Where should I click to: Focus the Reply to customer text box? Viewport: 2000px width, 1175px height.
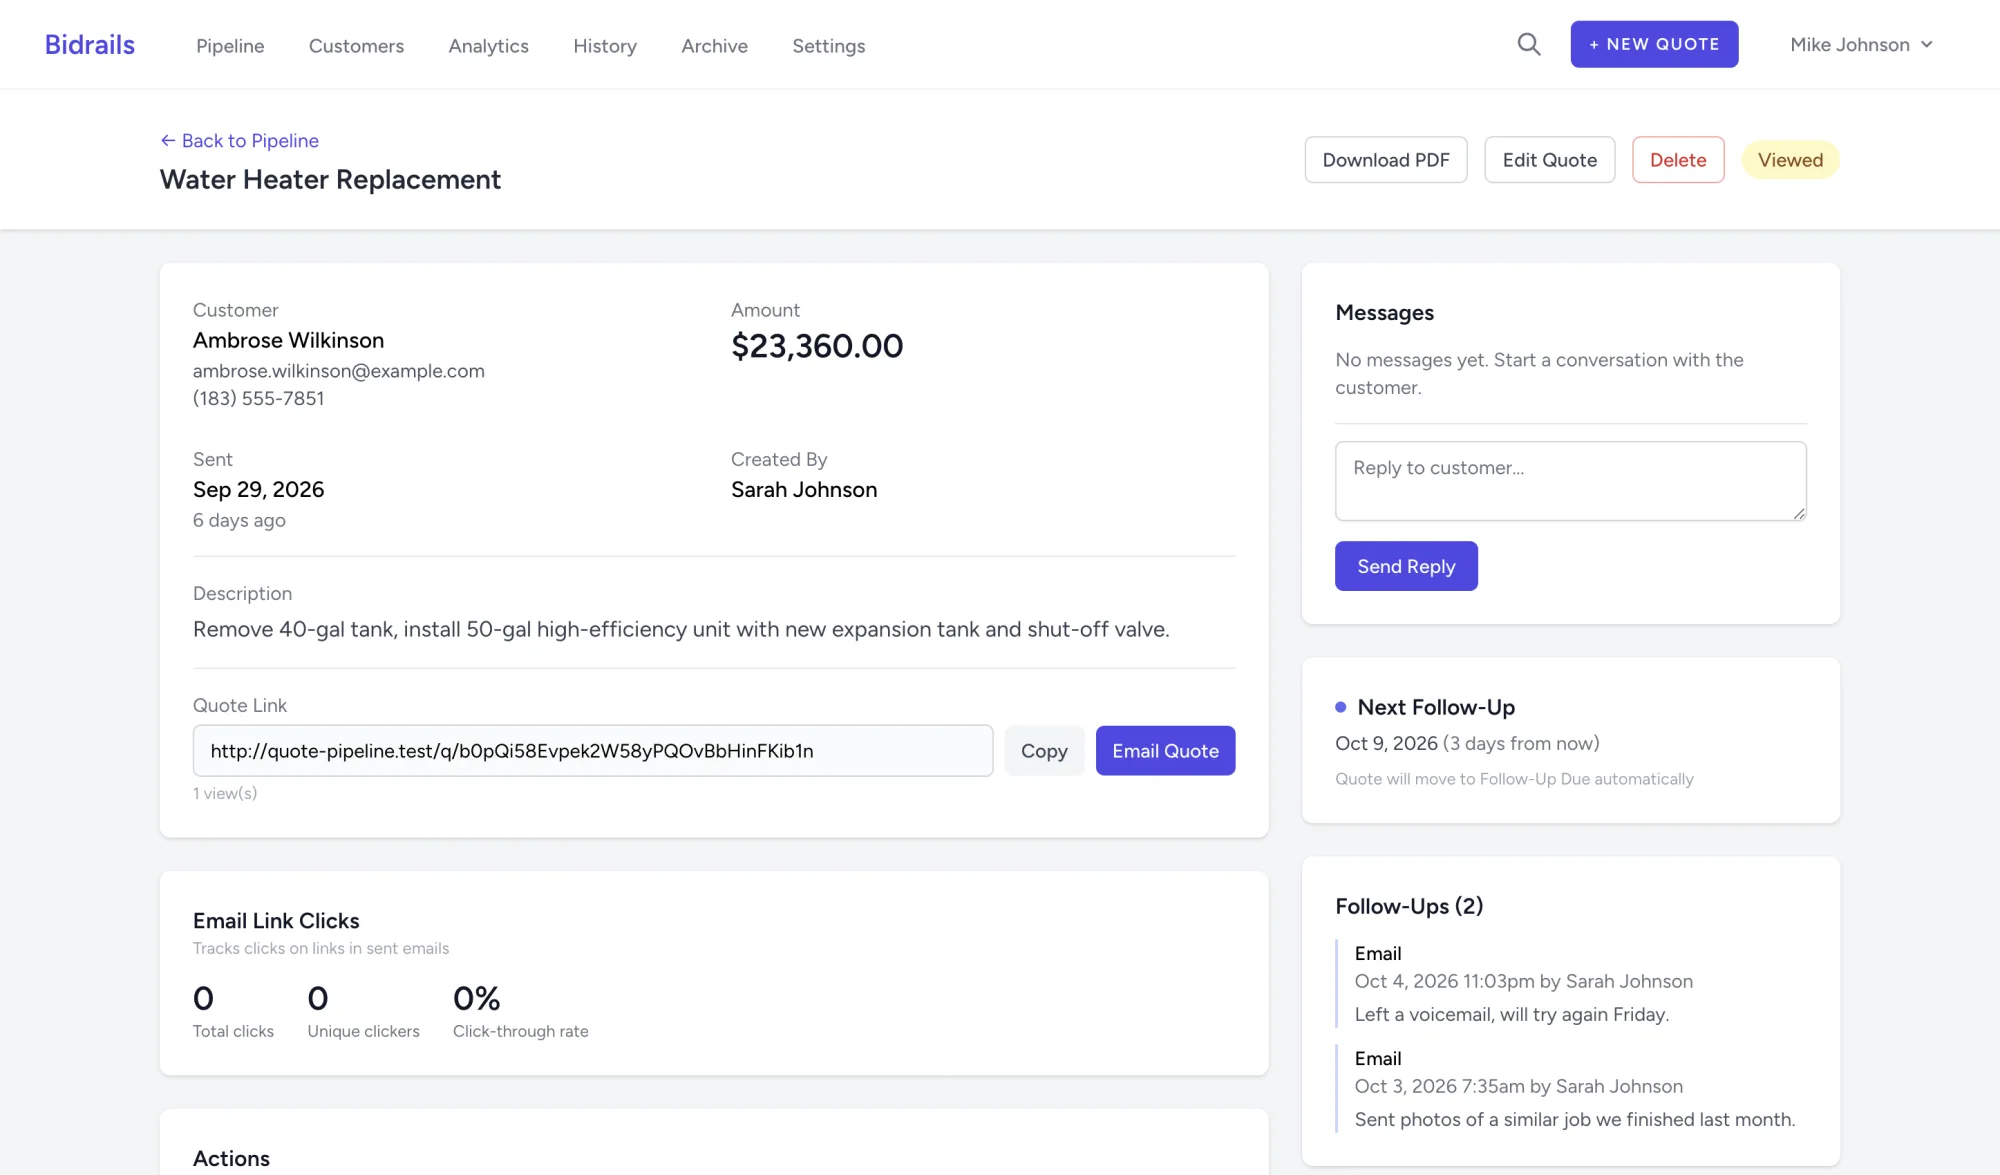coord(1570,481)
